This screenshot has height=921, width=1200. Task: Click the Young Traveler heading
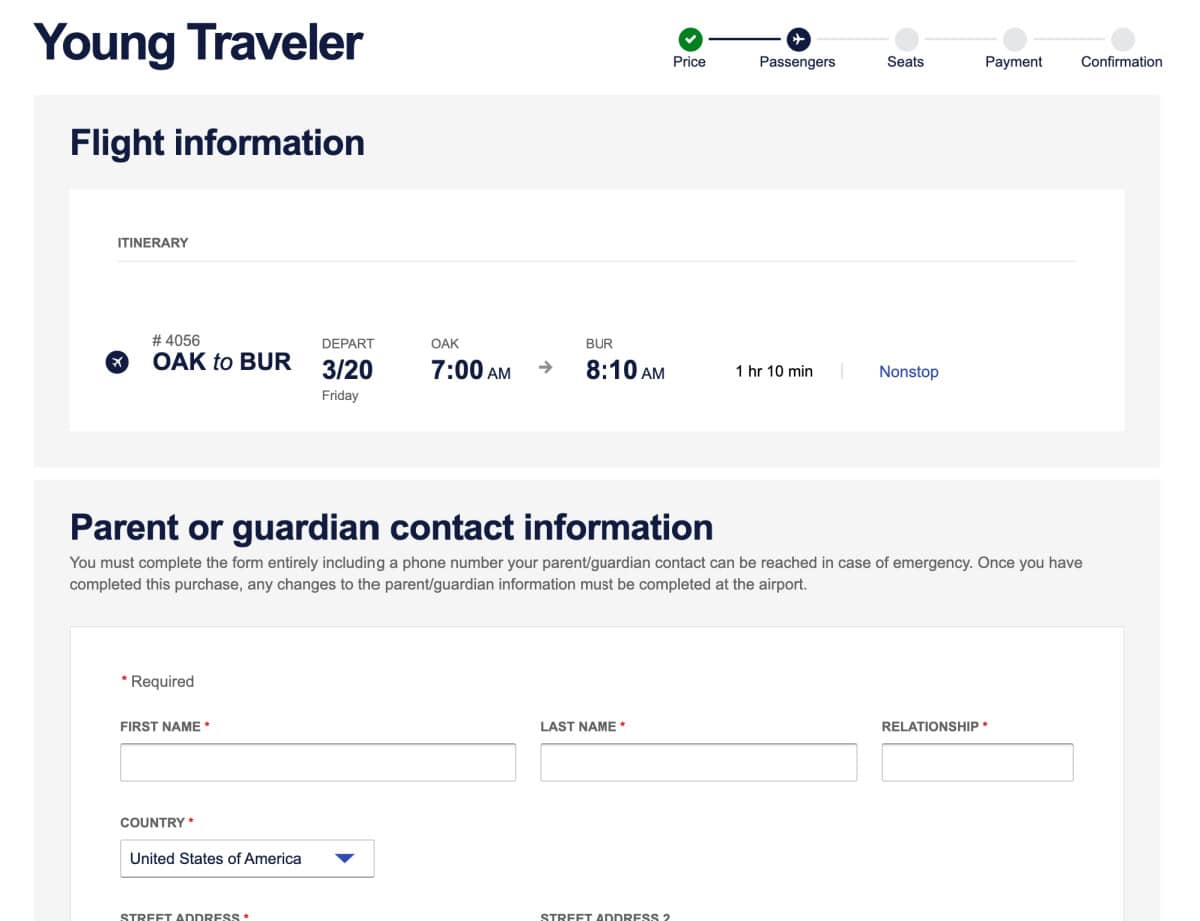tap(197, 42)
